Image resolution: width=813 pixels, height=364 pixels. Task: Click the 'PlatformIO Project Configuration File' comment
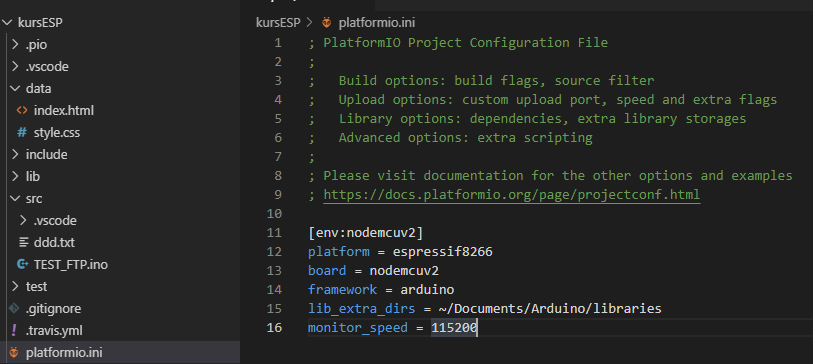click(x=466, y=43)
